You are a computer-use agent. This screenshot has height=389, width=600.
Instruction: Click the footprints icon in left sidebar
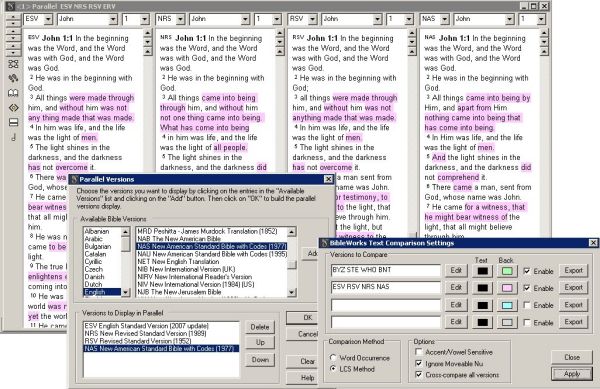click(13, 78)
